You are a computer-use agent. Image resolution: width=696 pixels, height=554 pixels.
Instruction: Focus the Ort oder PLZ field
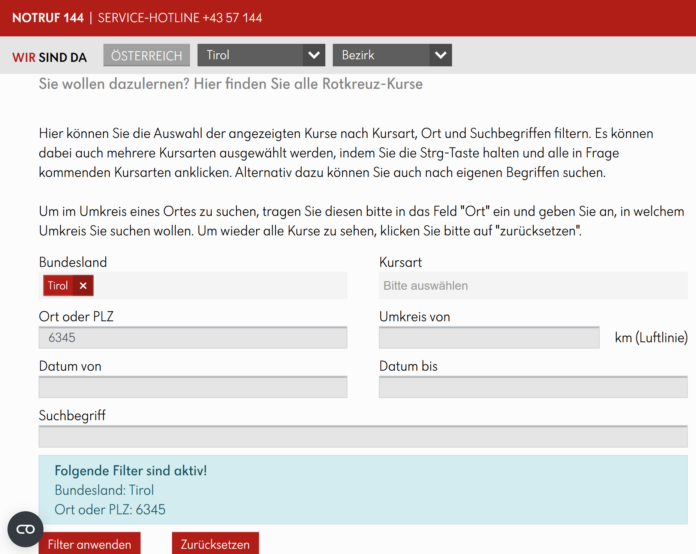(192, 338)
